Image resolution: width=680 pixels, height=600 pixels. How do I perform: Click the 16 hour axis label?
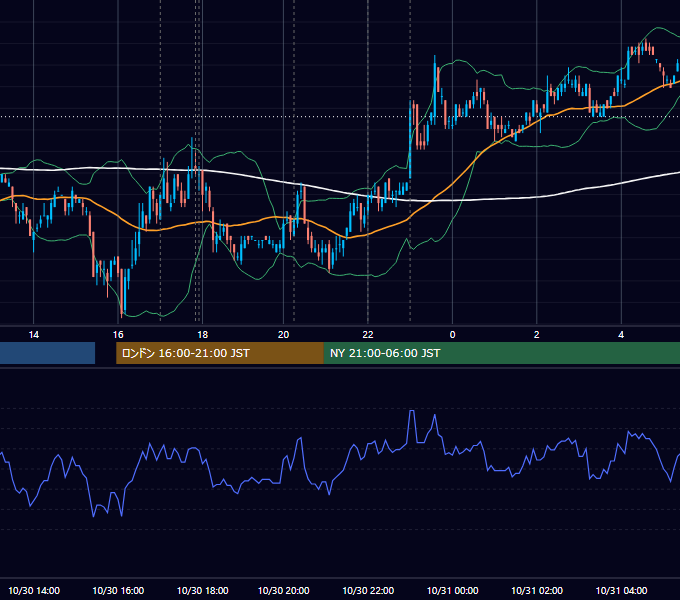[118, 335]
